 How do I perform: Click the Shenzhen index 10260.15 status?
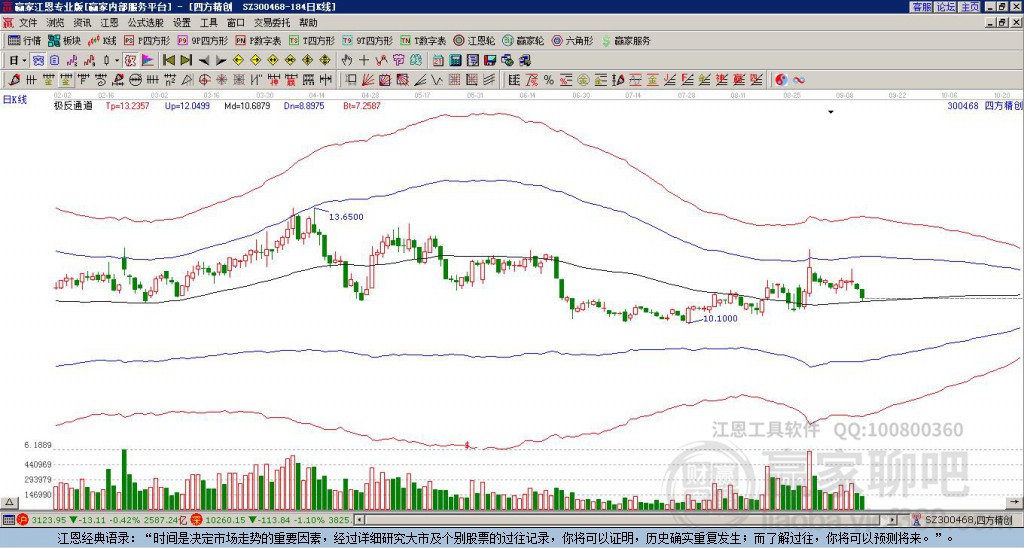click(224, 520)
